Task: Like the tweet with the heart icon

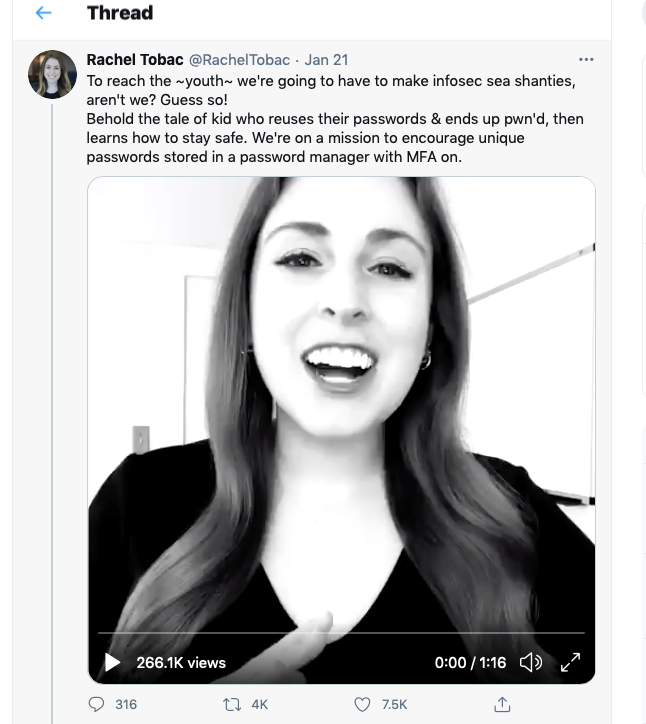Action: click(x=362, y=704)
